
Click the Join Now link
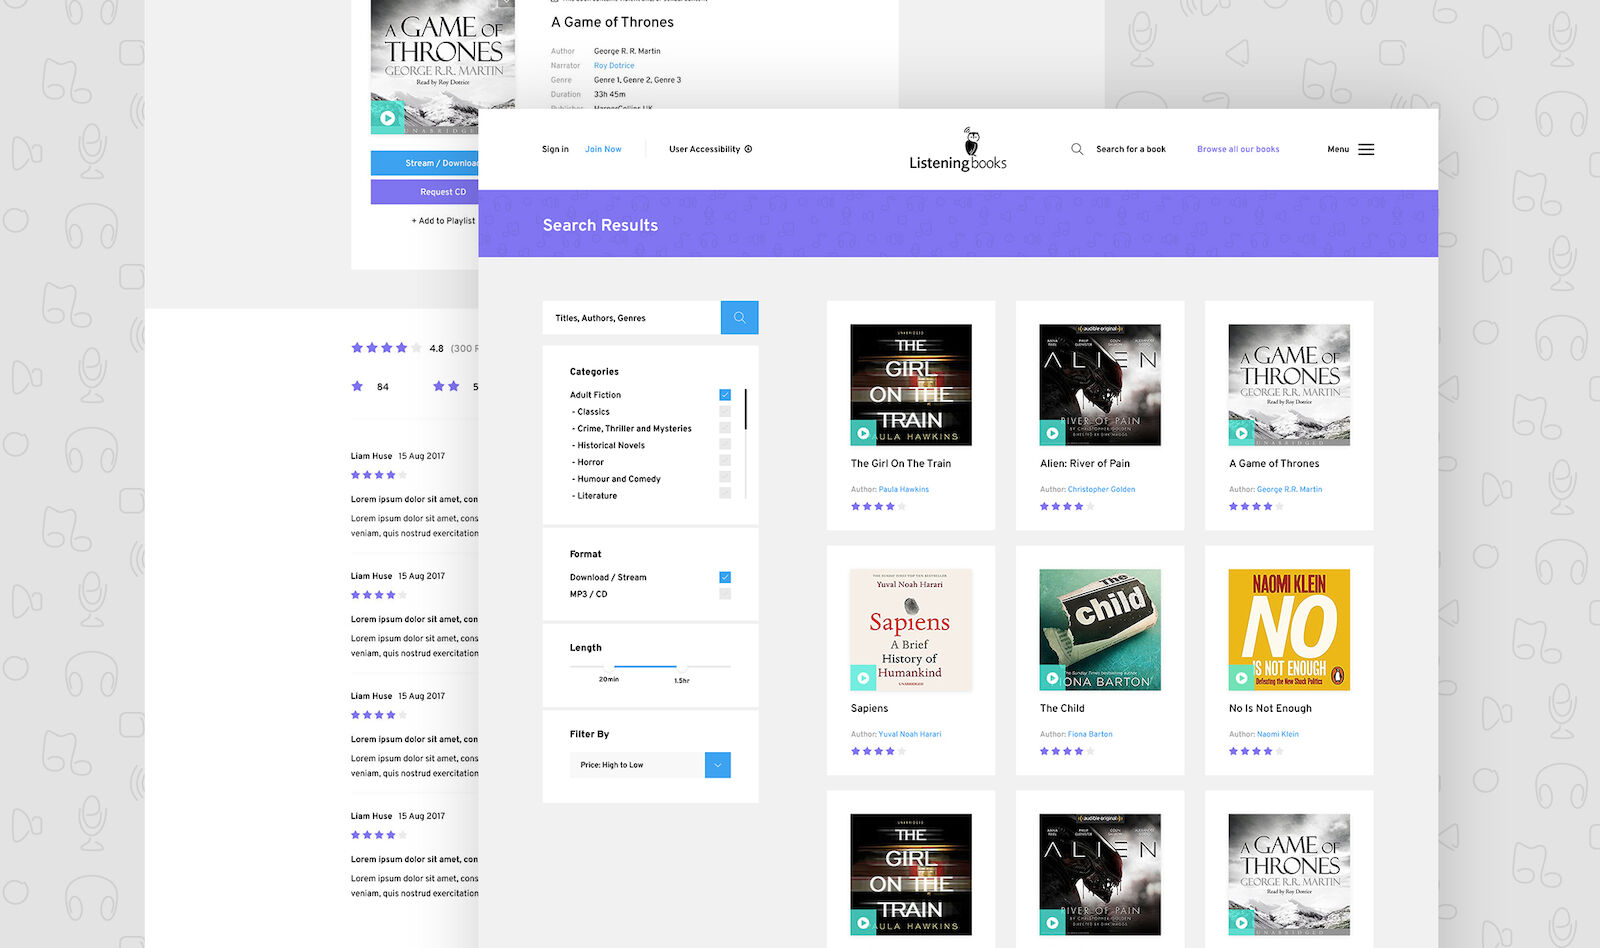[x=603, y=149]
